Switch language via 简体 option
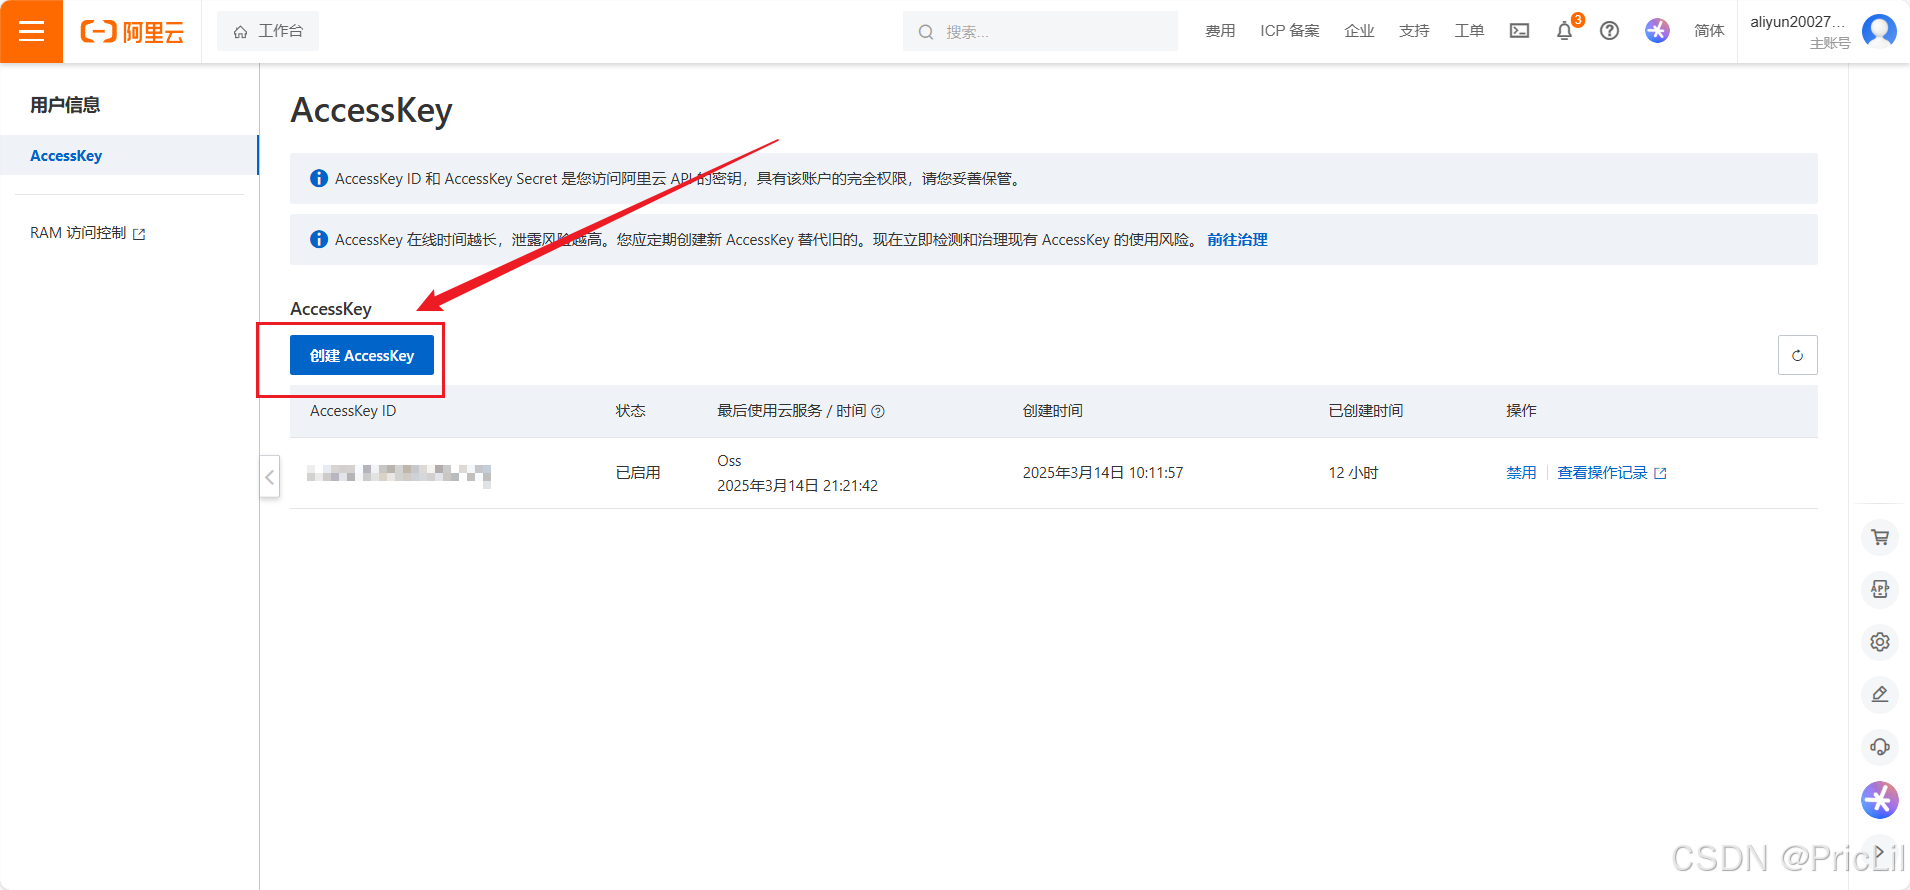The height and width of the screenshot is (890, 1910). point(1709,31)
